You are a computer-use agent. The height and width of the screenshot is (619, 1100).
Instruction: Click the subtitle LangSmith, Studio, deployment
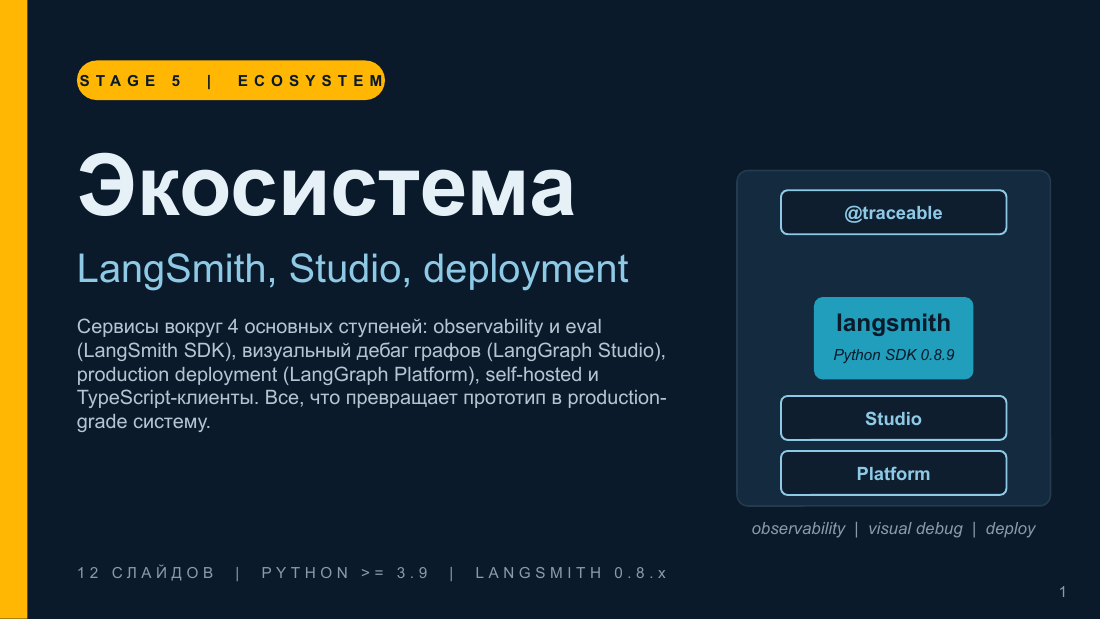point(352,268)
